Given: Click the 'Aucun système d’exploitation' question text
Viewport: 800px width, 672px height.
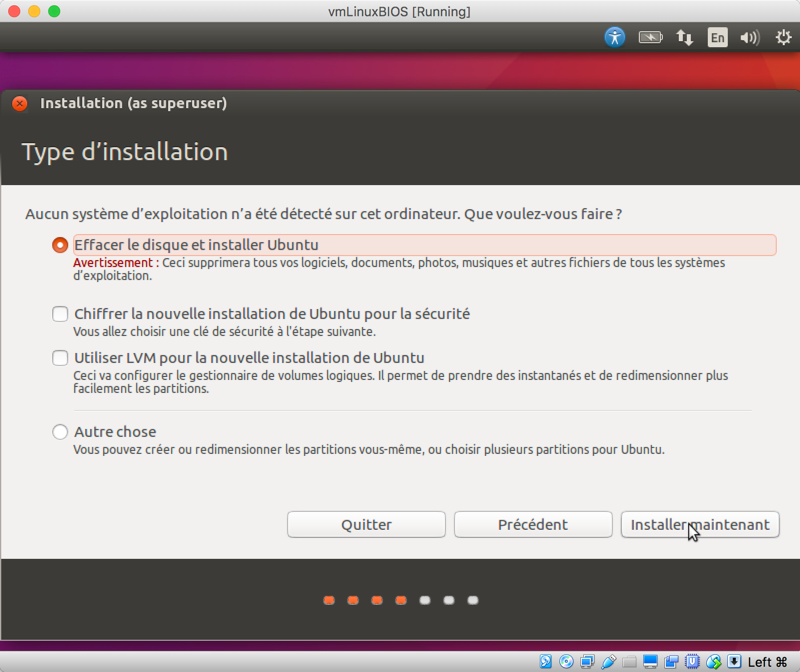Looking at the screenshot, I should point(323,214).
